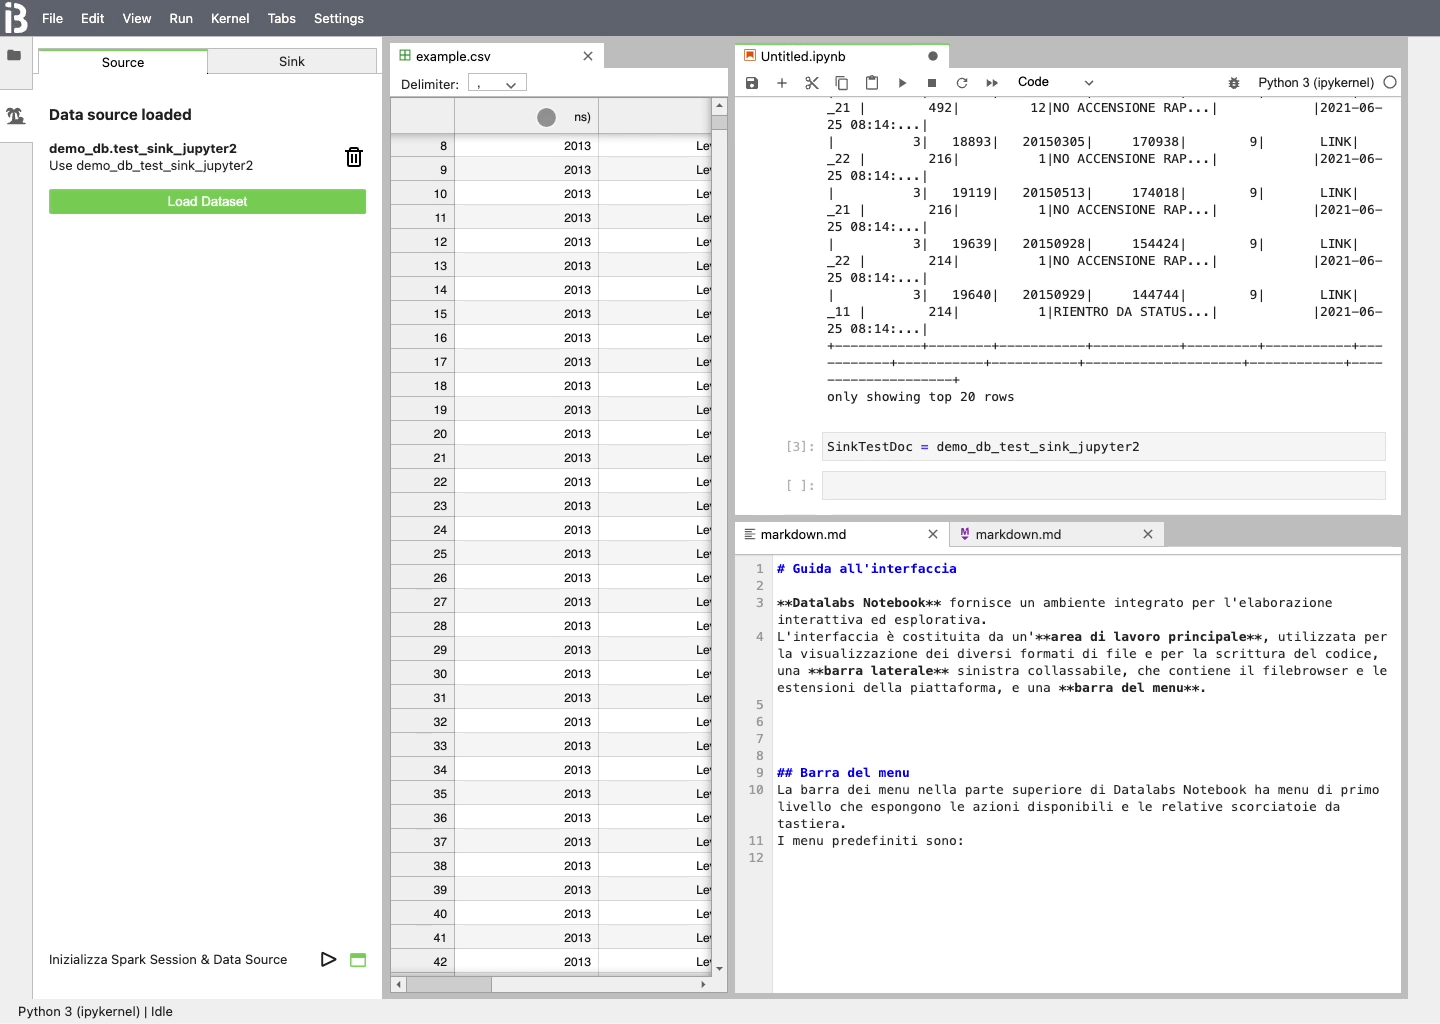The image size is (1440, 1024).
Task: Insert a new cell below
Action: point(782,82)
